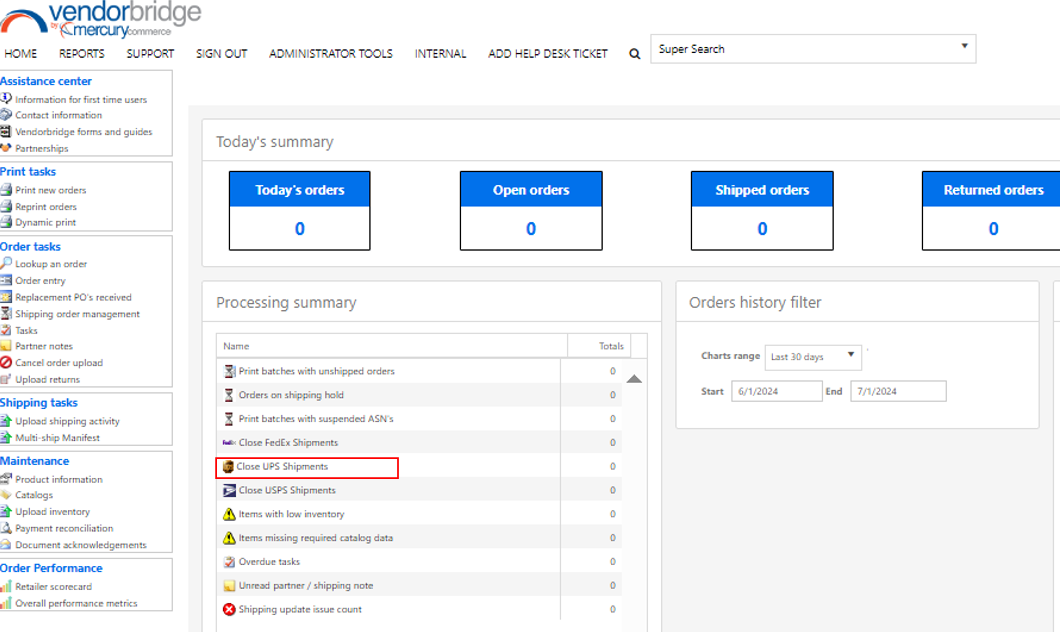Open the Shipping order management link

click(78, 314)
